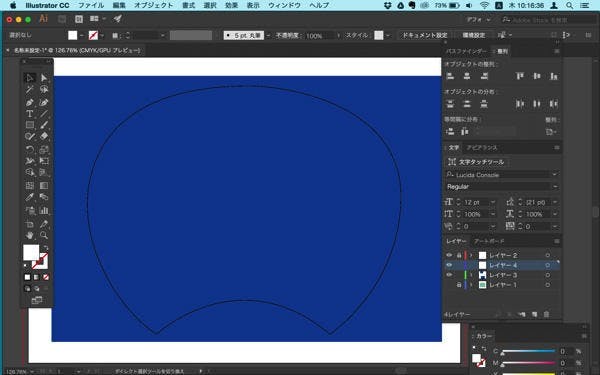
Task: Open leading value dropdown in Character panel
Action: point(555,202)
